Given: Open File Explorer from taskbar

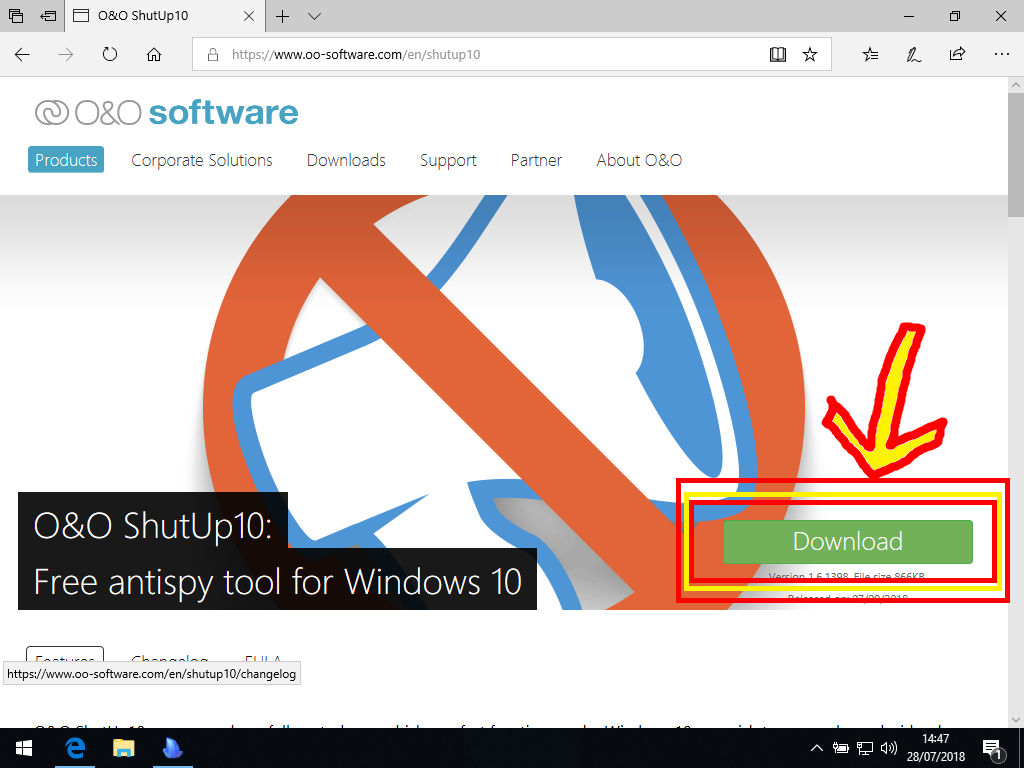Looking at the screenshot, I should (x=123, y=748).
